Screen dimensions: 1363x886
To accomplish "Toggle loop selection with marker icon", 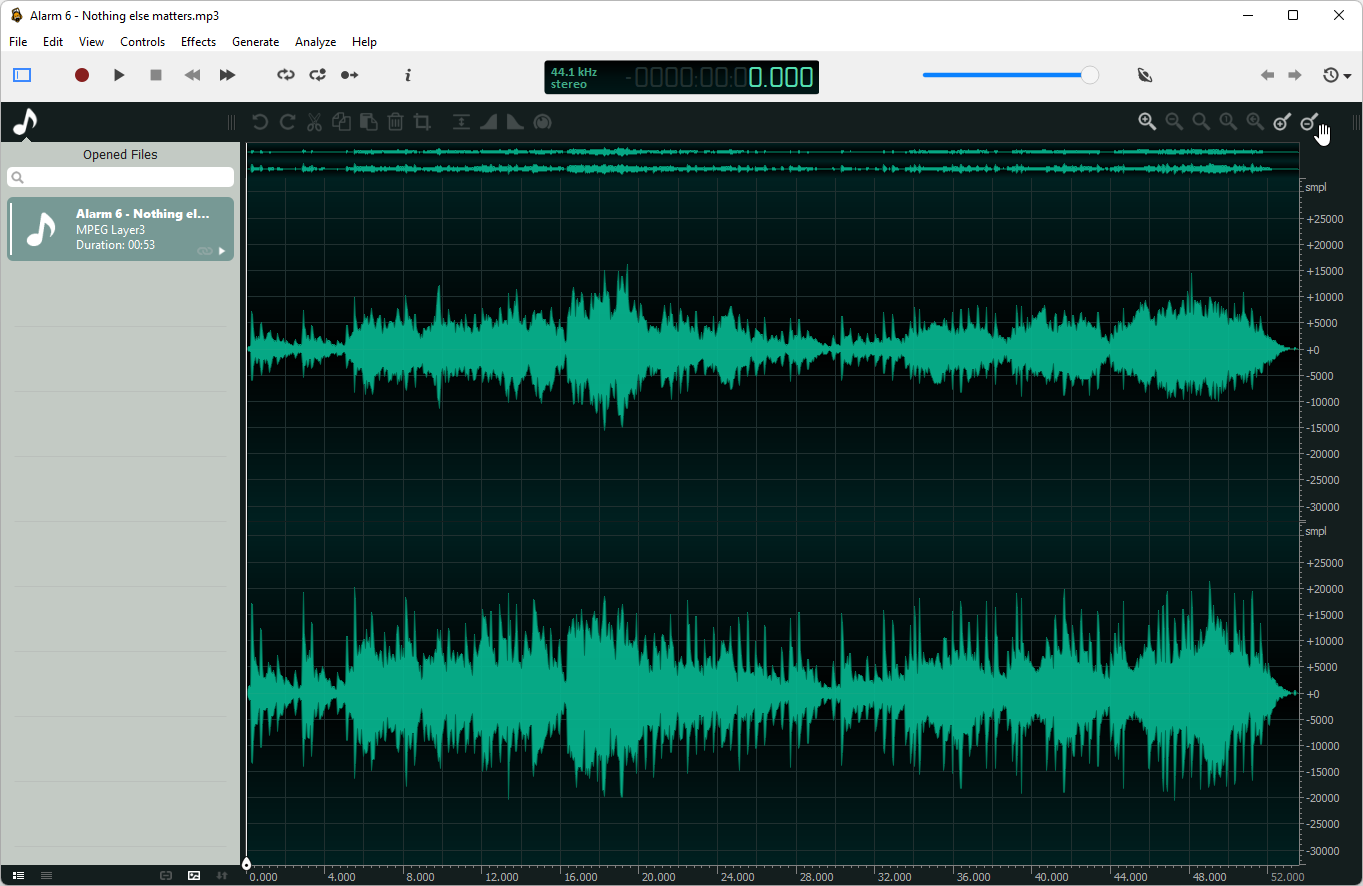I will tap(317, 75).
